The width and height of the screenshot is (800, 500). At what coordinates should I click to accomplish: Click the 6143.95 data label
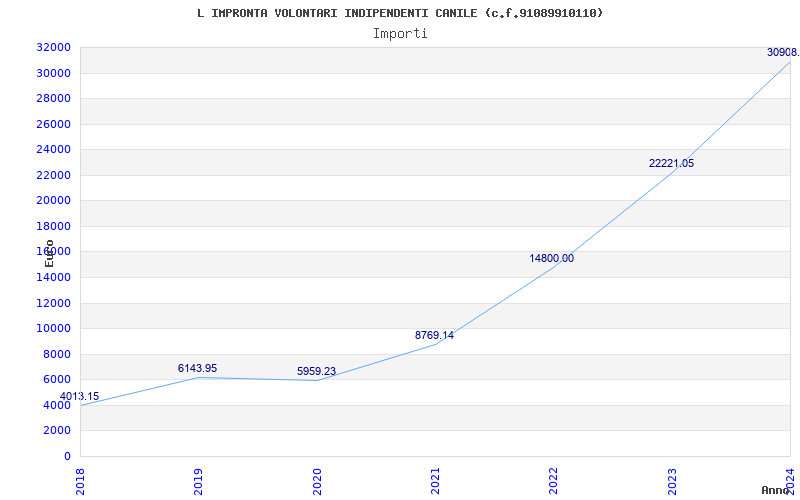[197, 368]
